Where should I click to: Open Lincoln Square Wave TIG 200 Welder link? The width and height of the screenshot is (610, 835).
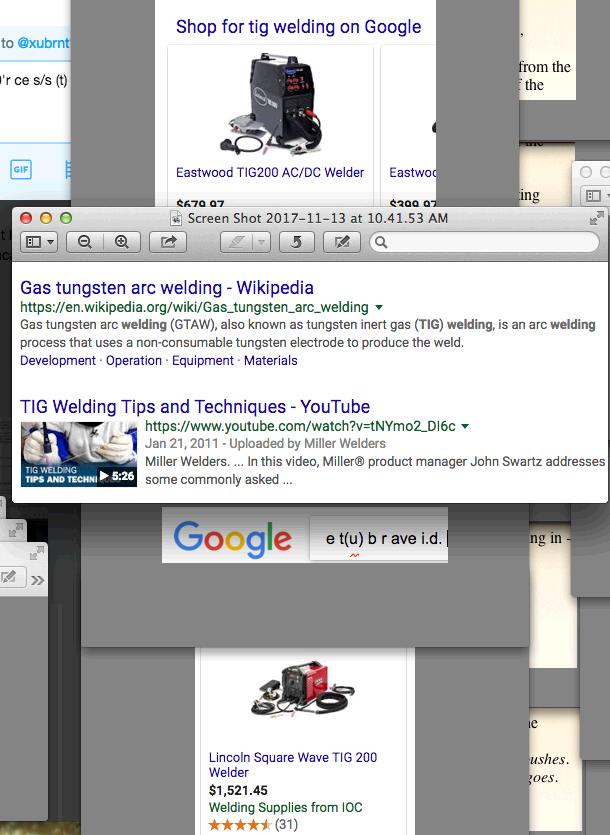coord(292,765)
